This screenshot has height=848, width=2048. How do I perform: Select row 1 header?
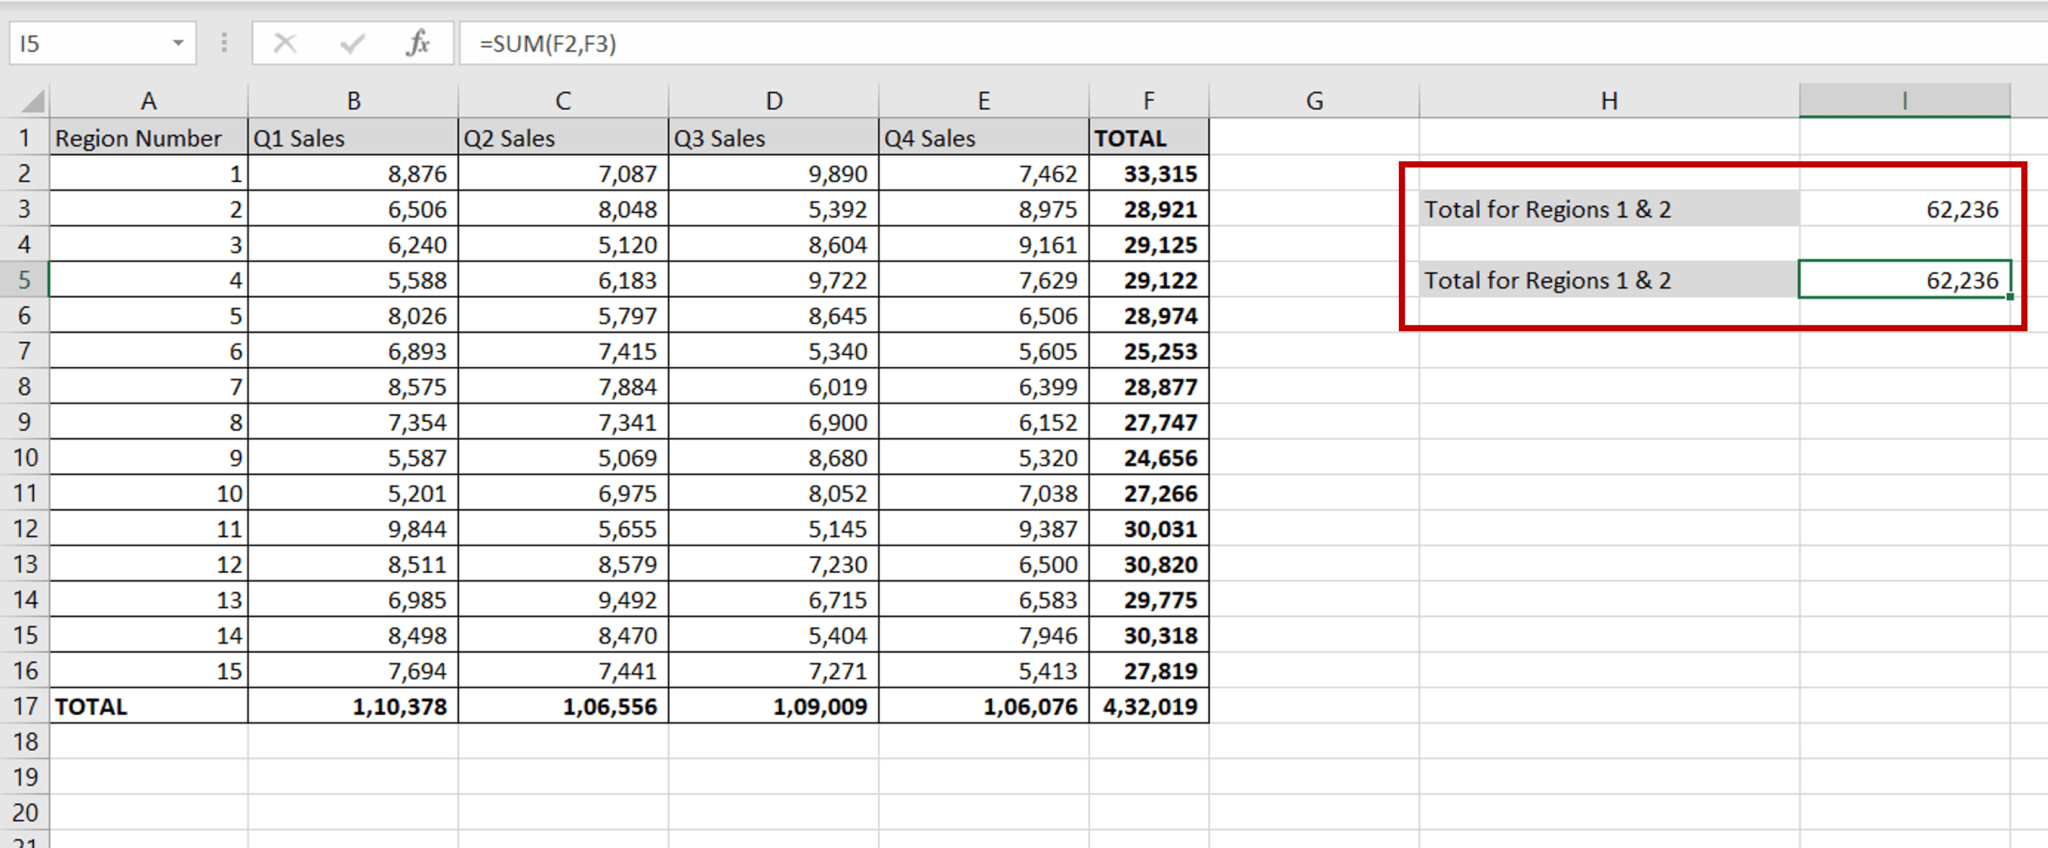tap(24, 138)
